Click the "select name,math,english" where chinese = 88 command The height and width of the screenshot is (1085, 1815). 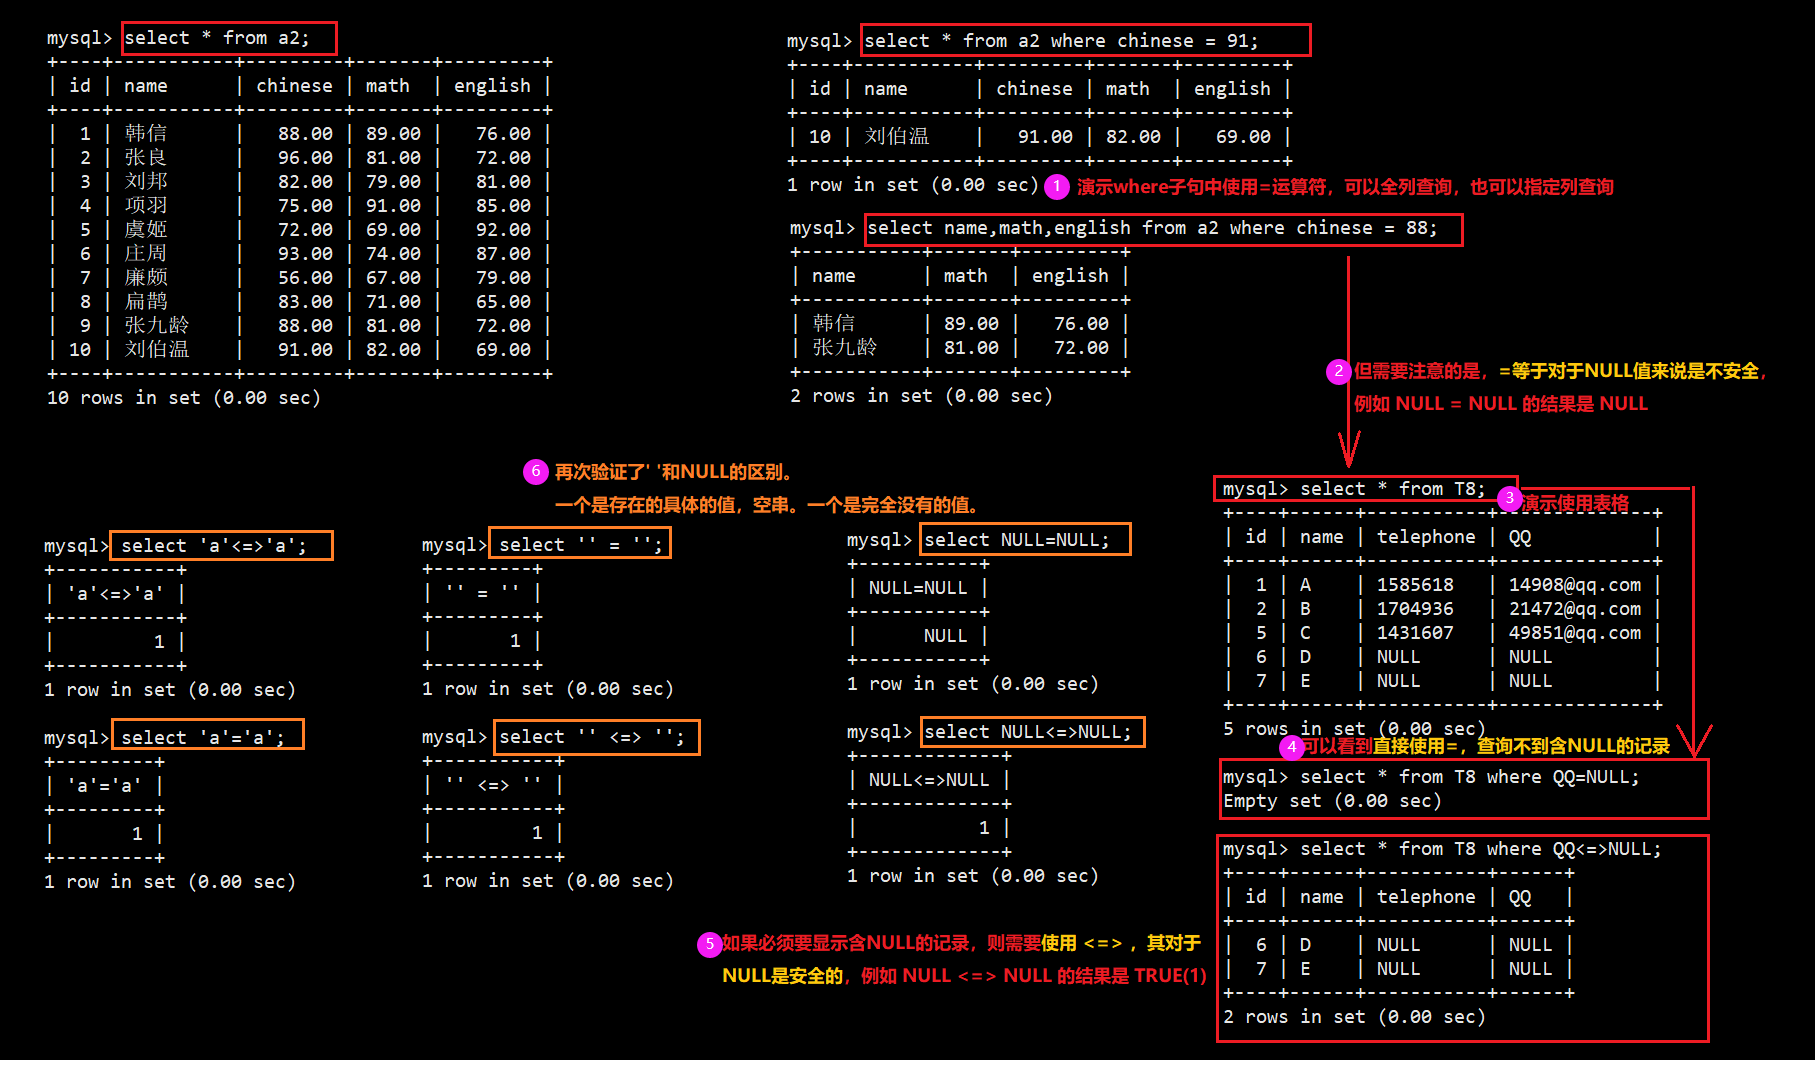pos(1152,228)
